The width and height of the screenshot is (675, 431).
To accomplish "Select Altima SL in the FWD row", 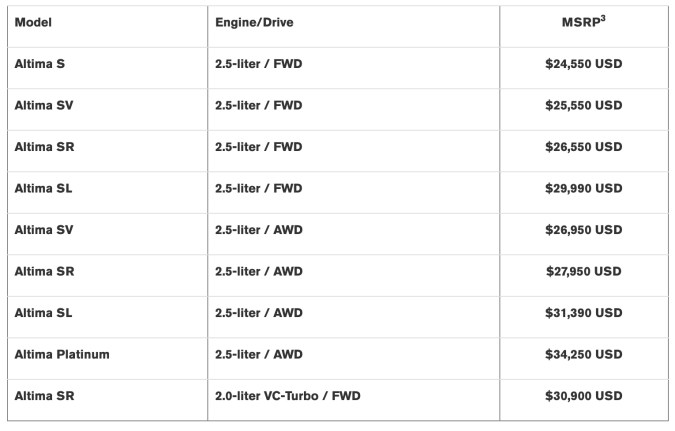I will click(x=43, y=188).
